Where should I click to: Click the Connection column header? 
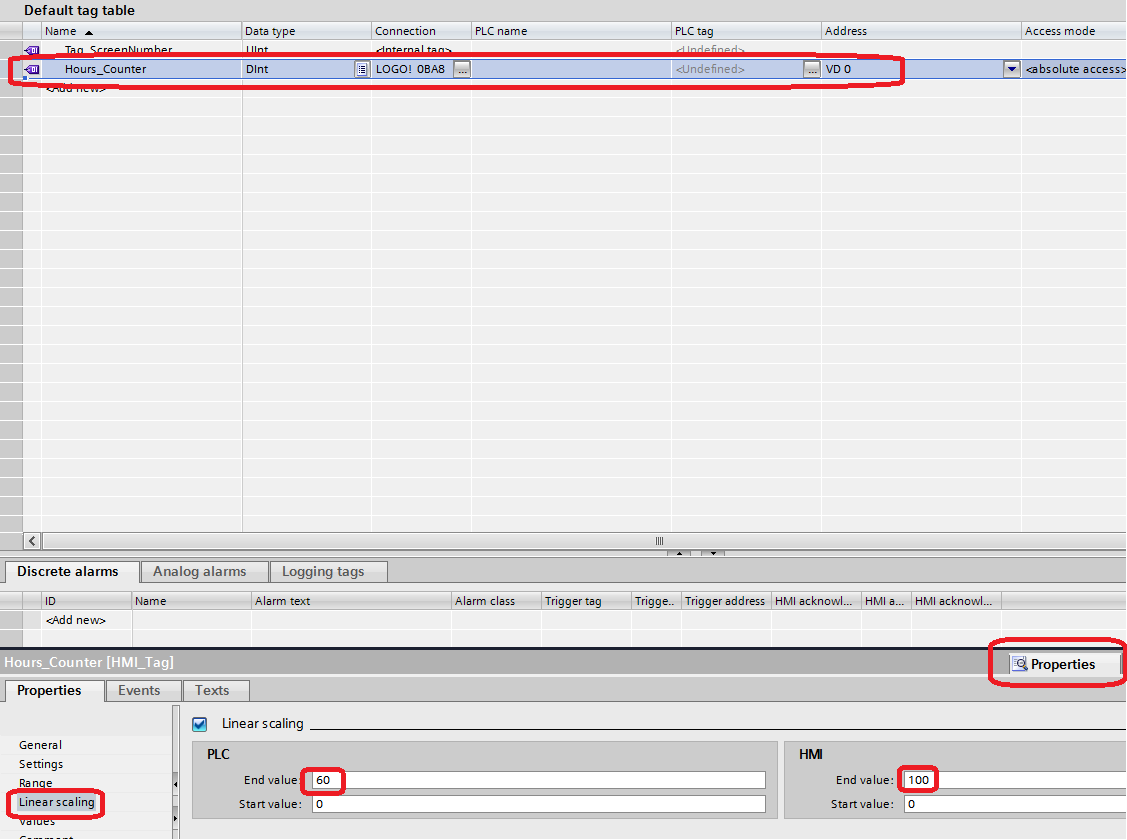pos(421,31)
